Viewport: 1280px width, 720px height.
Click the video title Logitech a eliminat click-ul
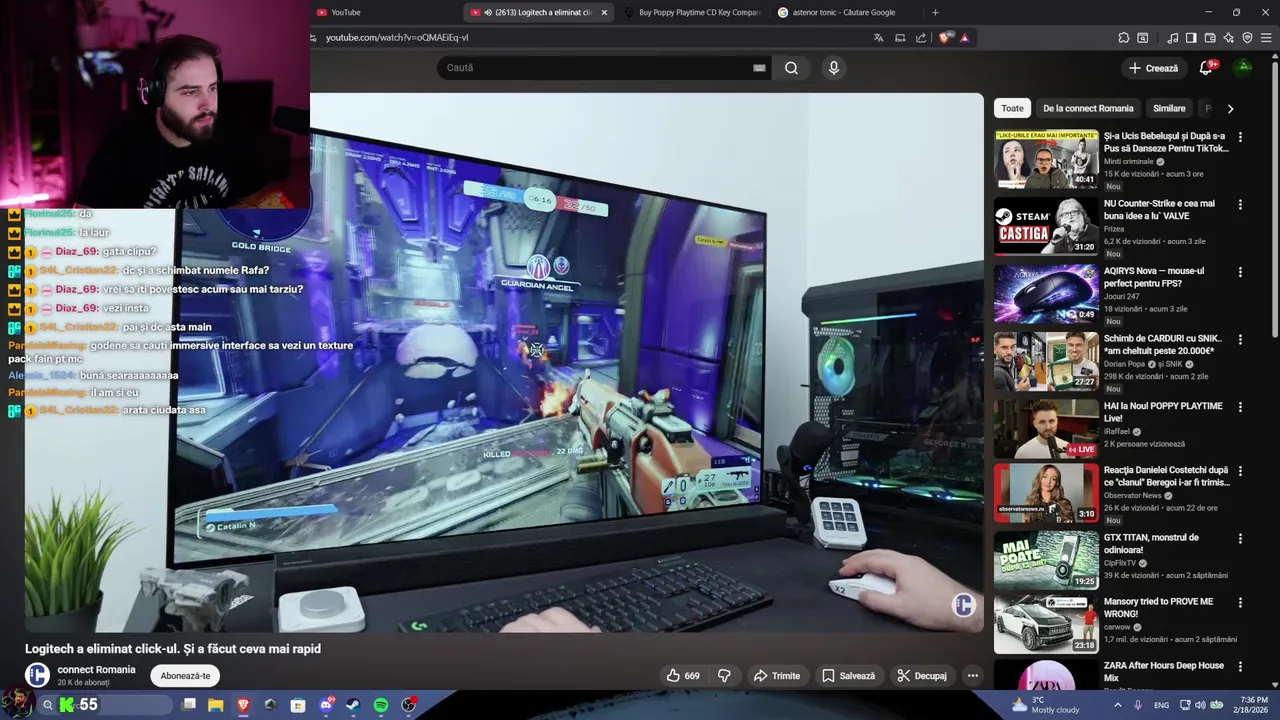pos(173,649)
